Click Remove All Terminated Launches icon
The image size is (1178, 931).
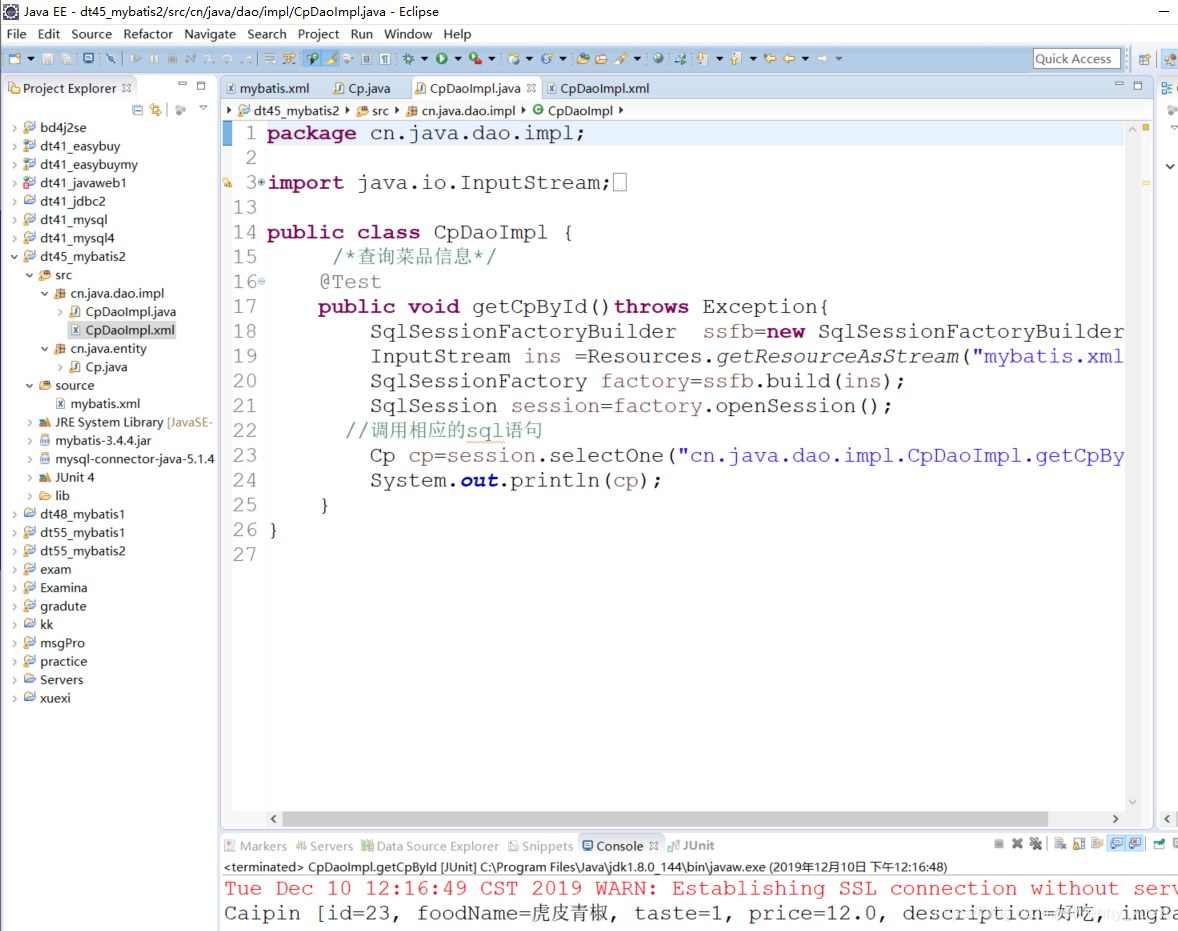click(x=1036, y=844)
